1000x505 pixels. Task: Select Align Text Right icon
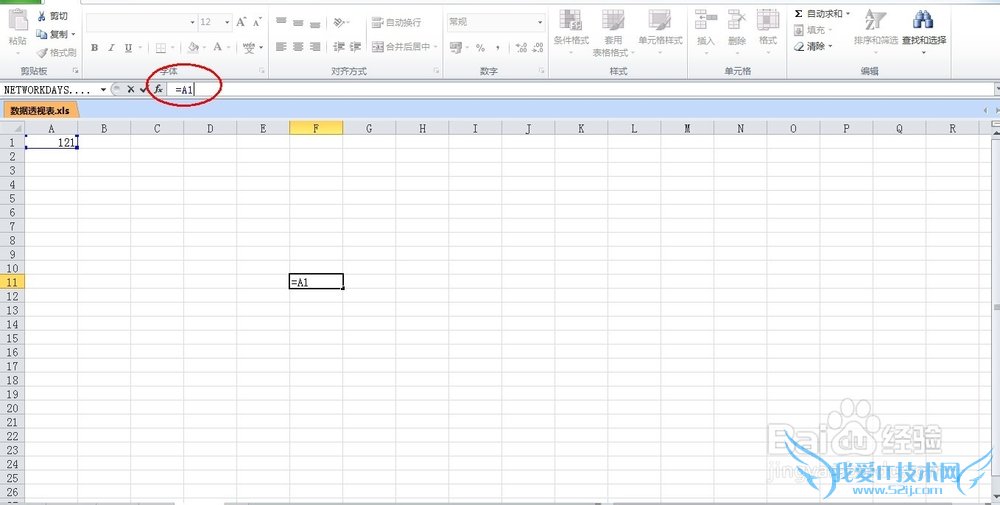coord(315,47)
